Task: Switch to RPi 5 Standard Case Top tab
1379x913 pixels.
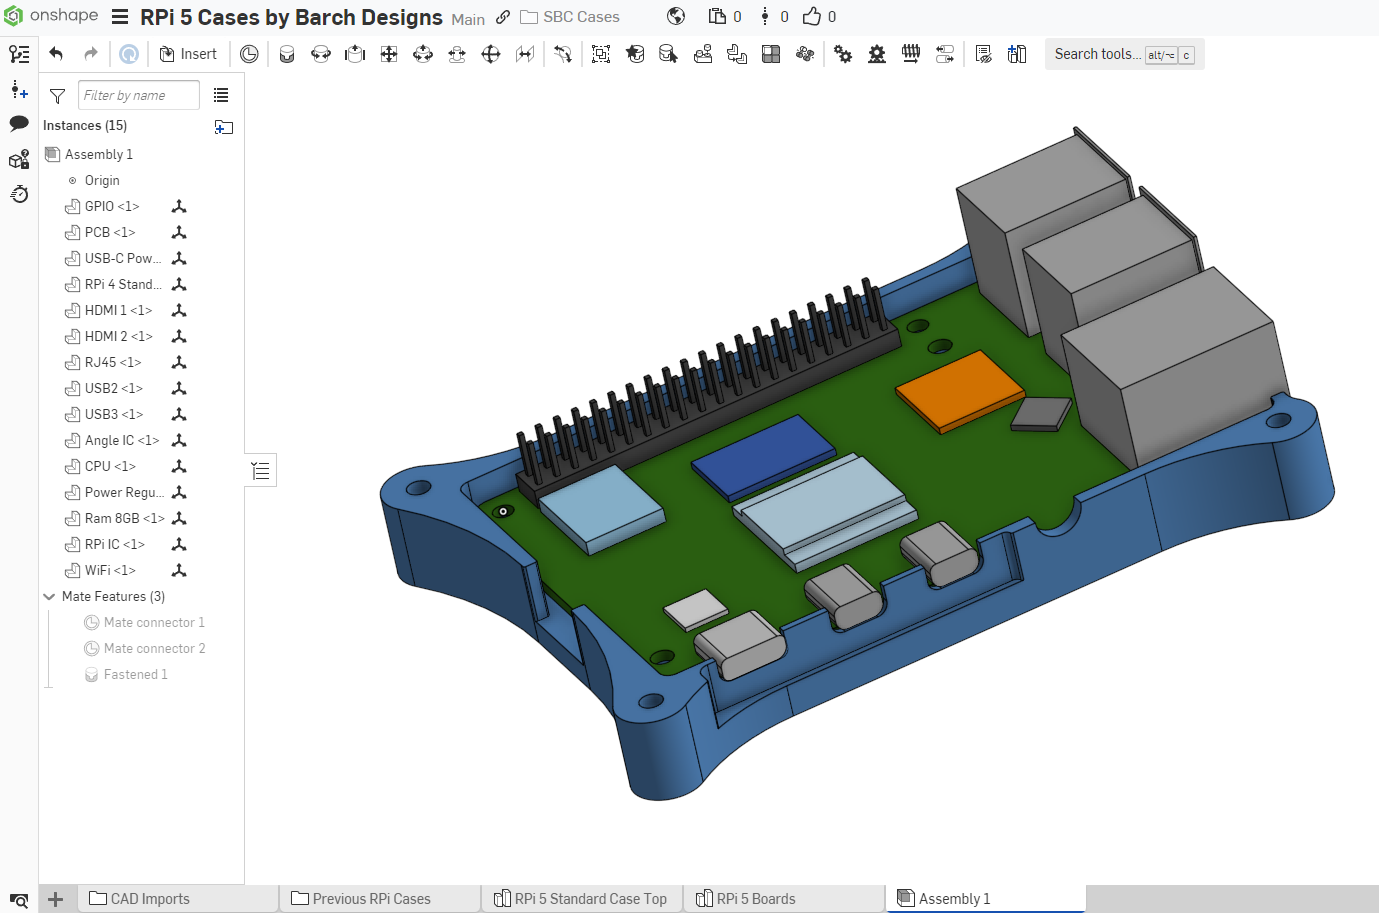Action: pos(581,898)
